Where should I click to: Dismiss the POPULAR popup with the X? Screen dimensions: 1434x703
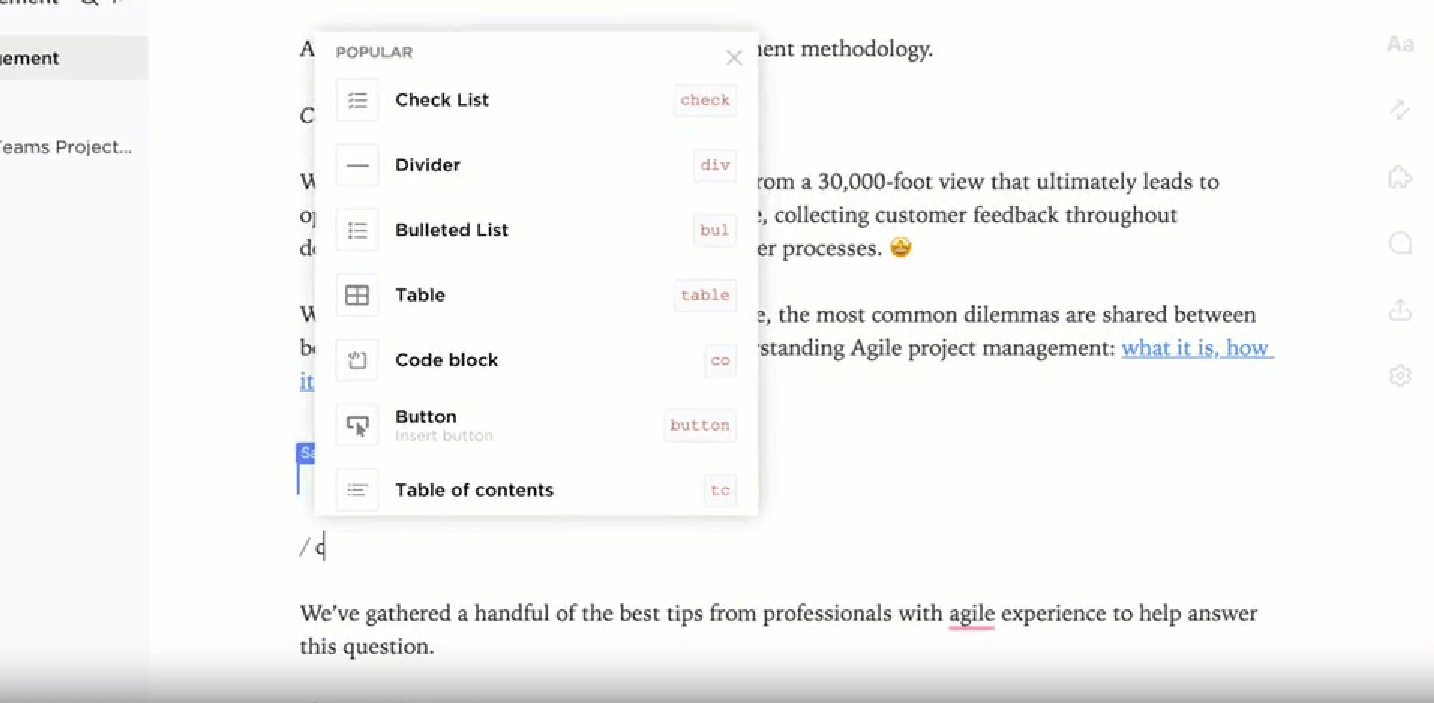(734, 58)
